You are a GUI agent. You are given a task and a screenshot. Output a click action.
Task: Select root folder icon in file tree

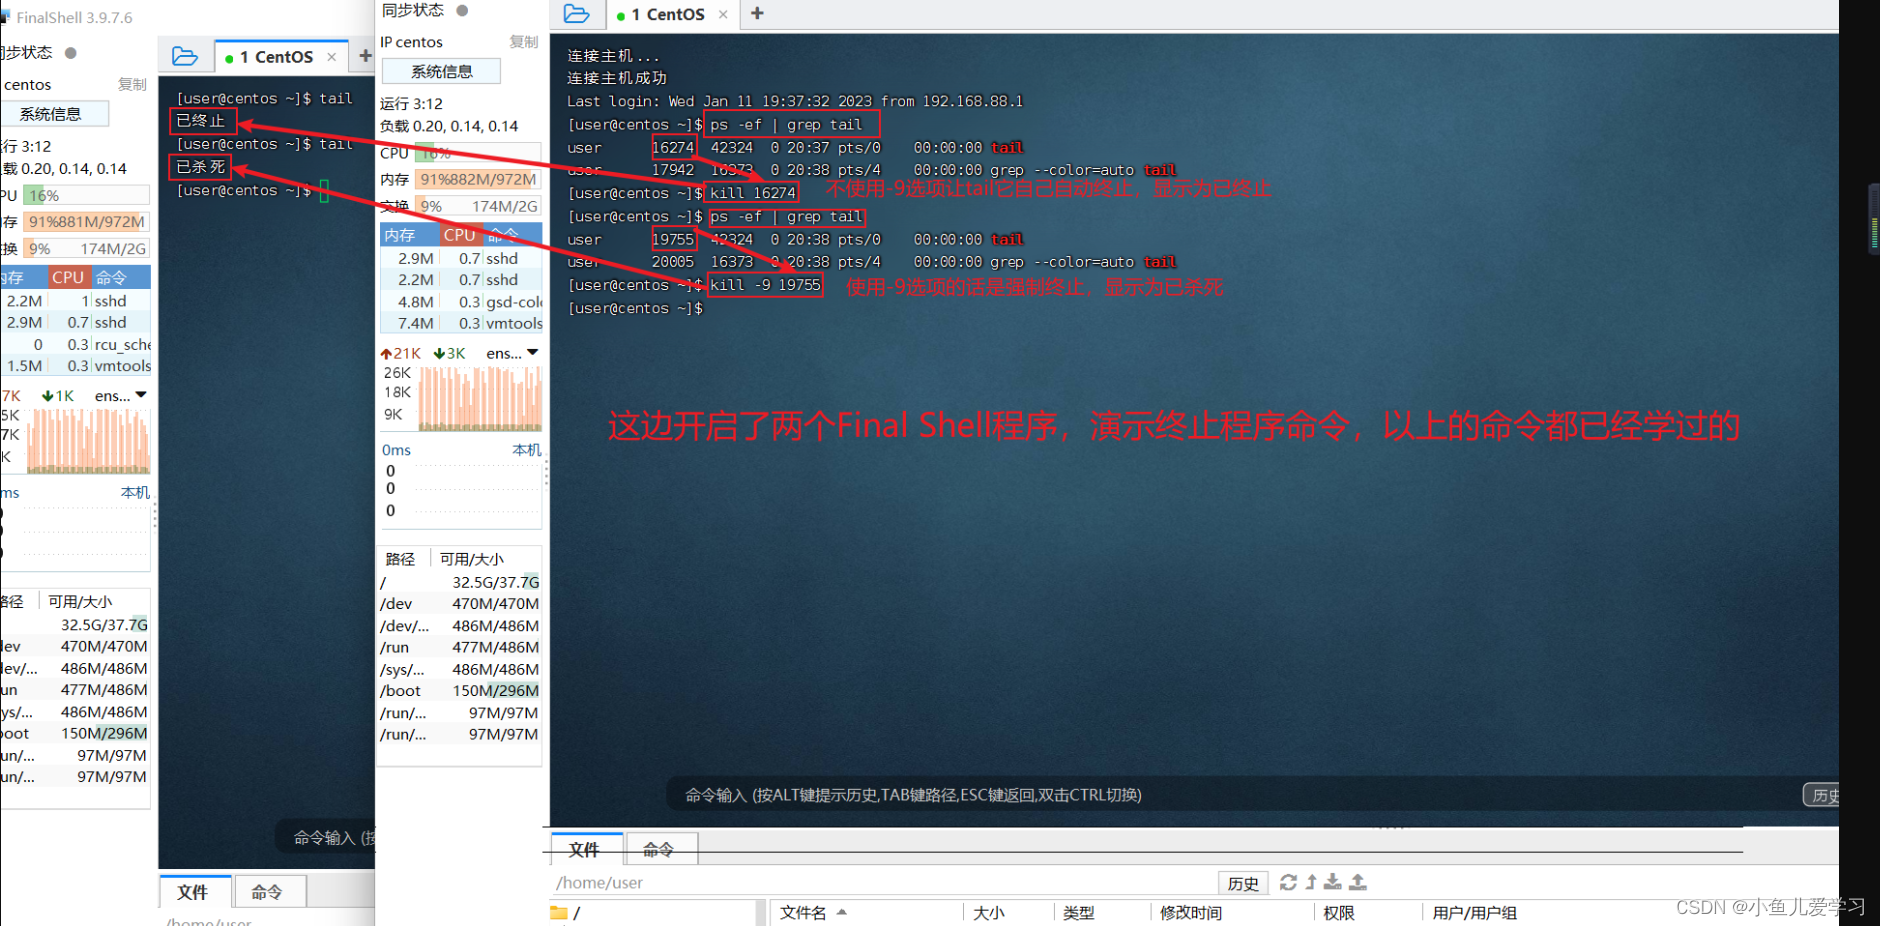click(x=559, y=912)
